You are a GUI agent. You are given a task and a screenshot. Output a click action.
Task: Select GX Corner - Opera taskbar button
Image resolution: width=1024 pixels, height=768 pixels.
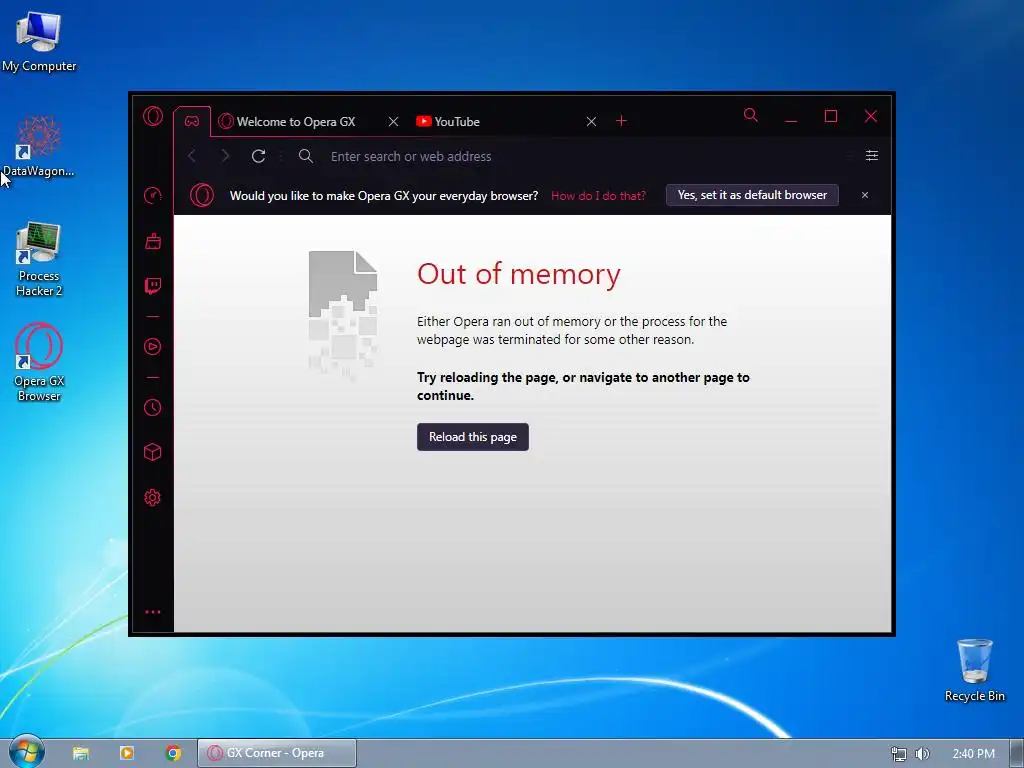277,753
